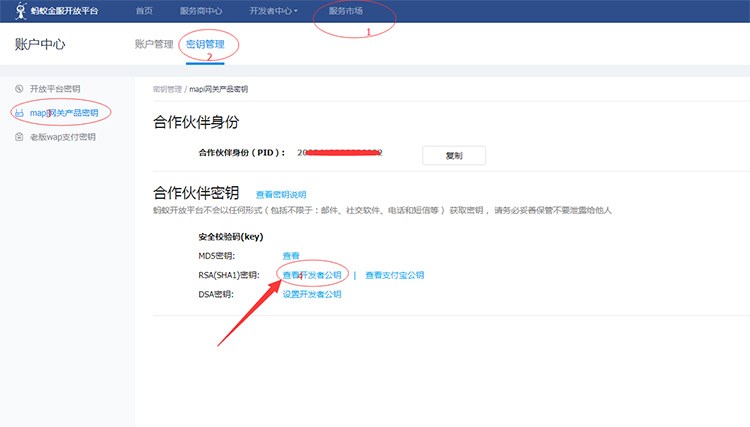This screenshot has height=427, width=750.
Task: Select 开放平台密钥 in the sidebar
Action: point(55,88)
